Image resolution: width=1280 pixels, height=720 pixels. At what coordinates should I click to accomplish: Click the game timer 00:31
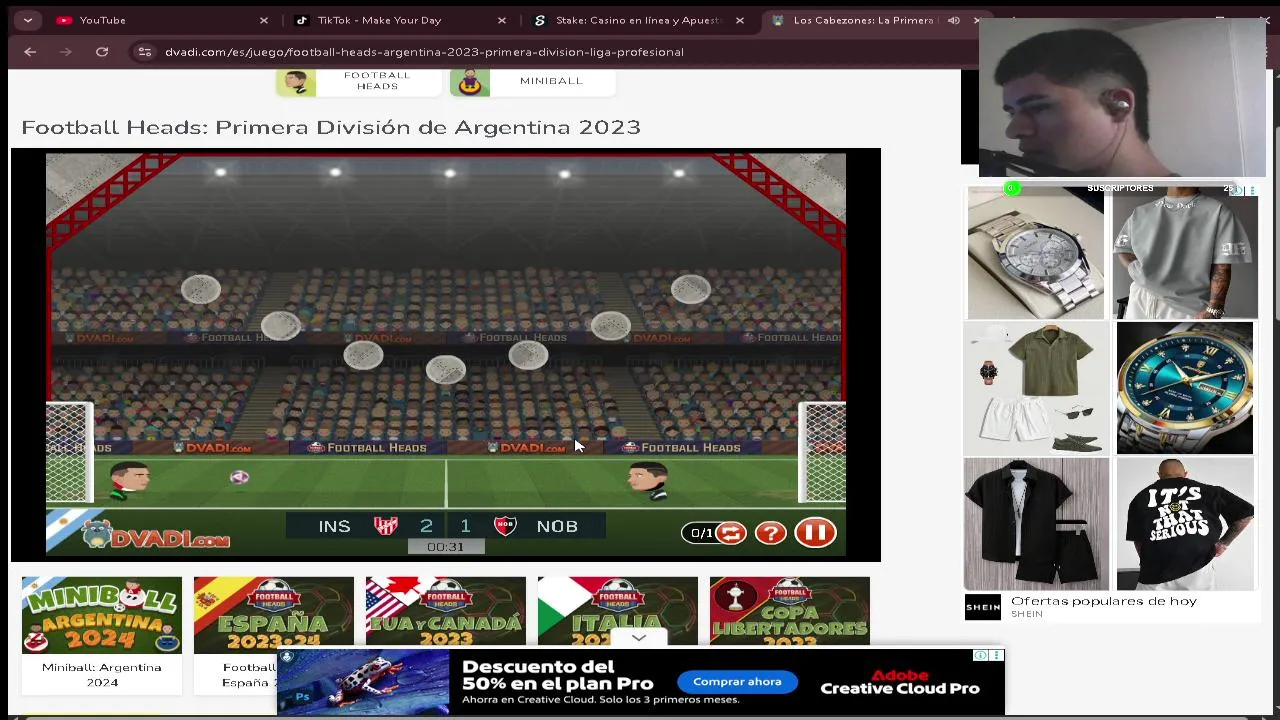click(x=445, y=547)
